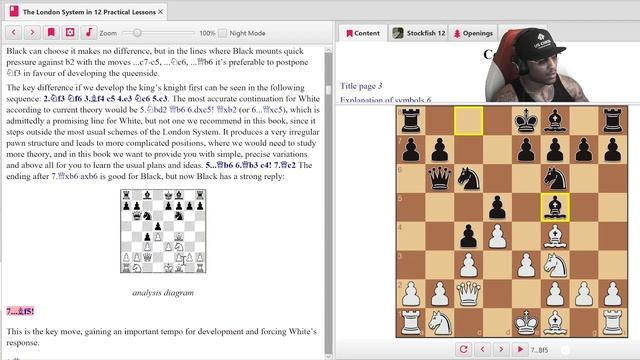Open the Explanation of symbols link

tap(385, 100)
